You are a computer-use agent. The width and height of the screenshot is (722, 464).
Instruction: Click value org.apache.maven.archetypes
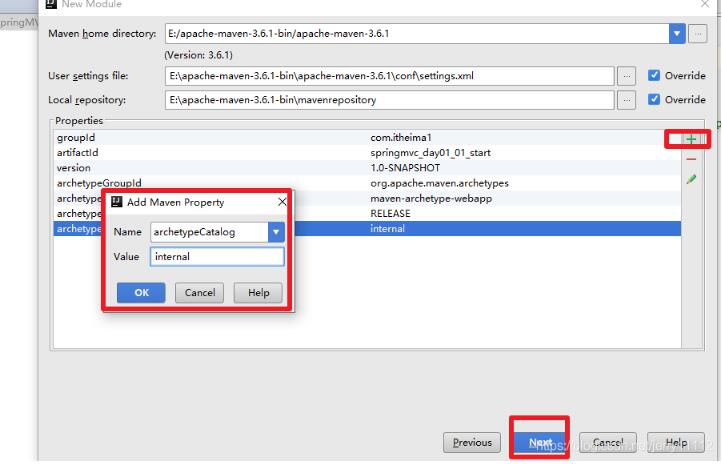pos(439,183)
